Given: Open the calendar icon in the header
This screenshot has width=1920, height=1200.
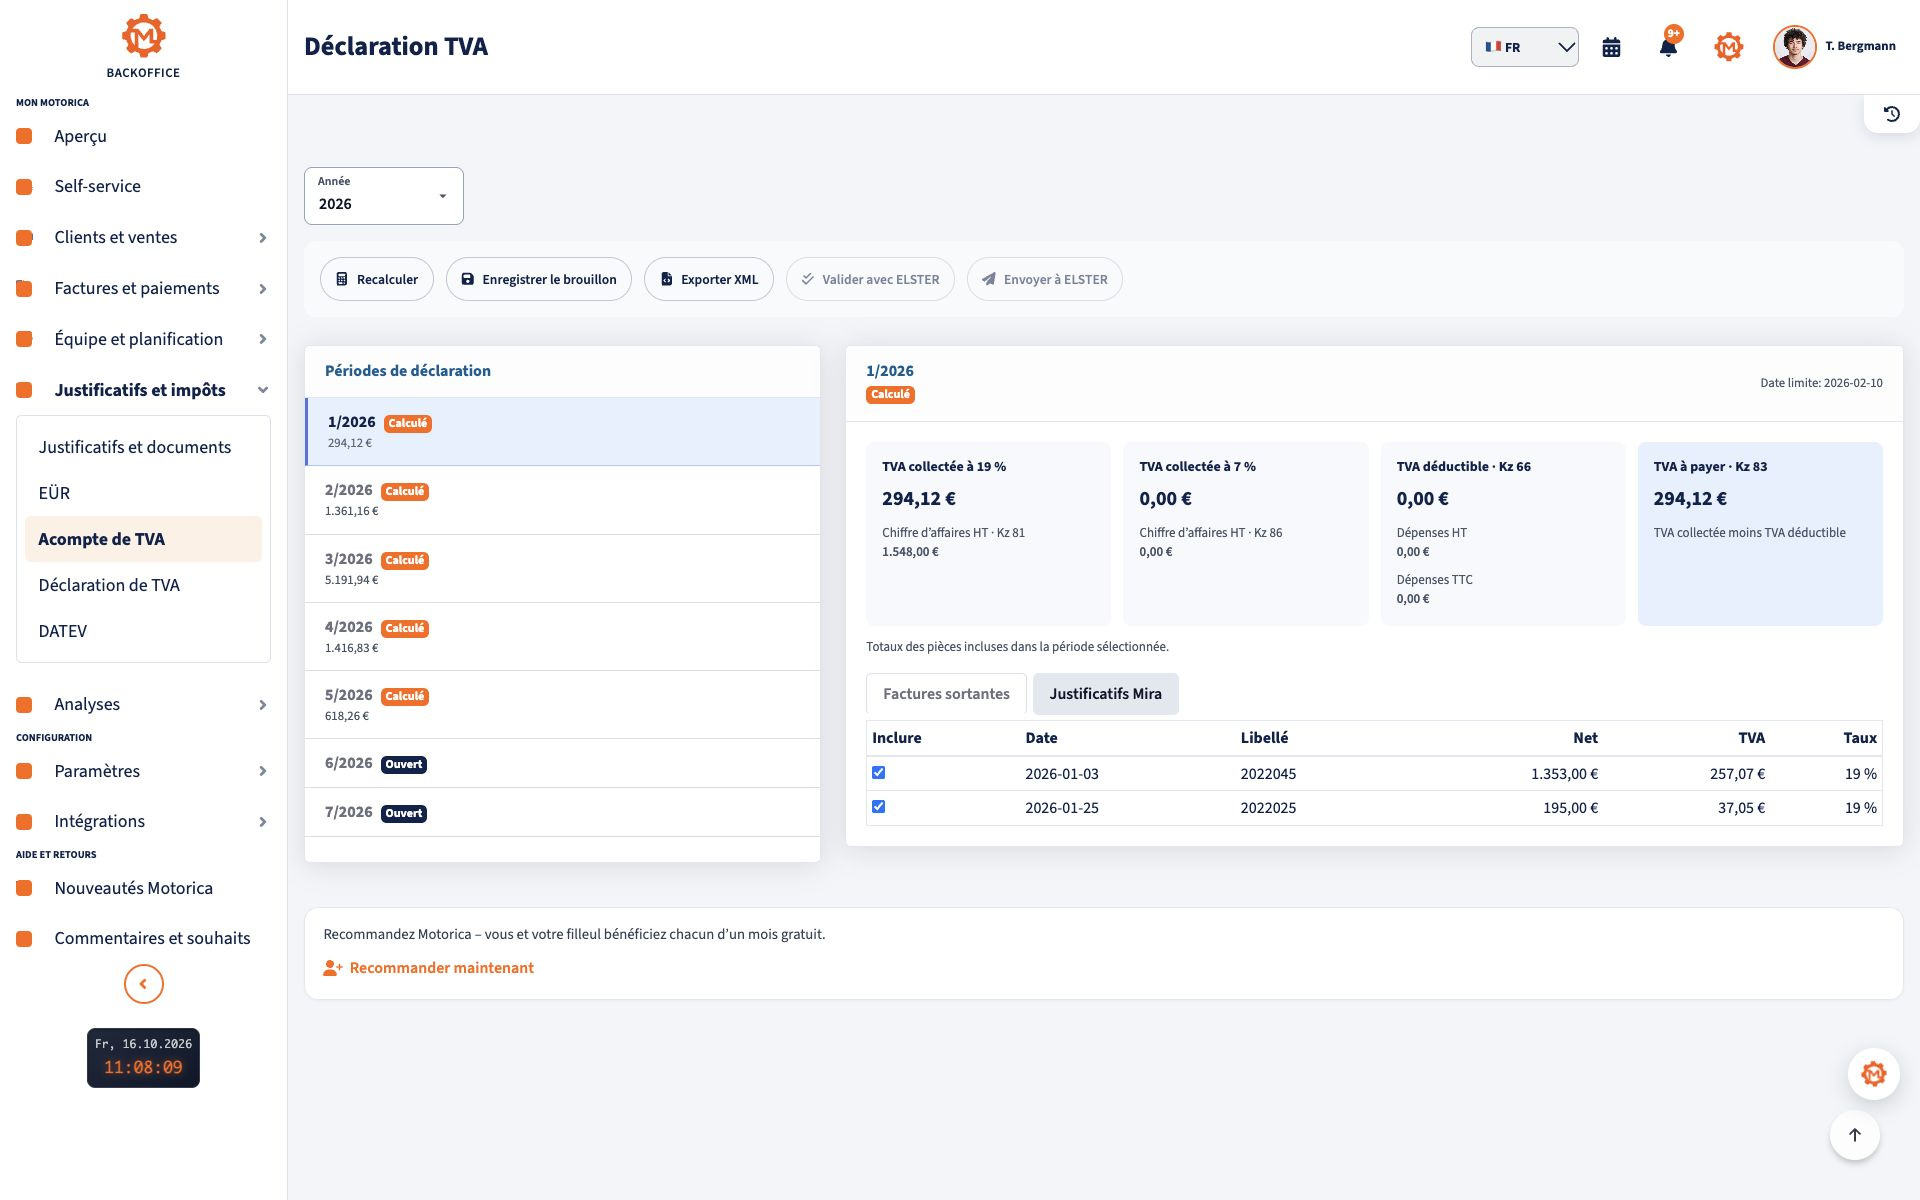Looking at the screenshot, I should pos(1611,47).
